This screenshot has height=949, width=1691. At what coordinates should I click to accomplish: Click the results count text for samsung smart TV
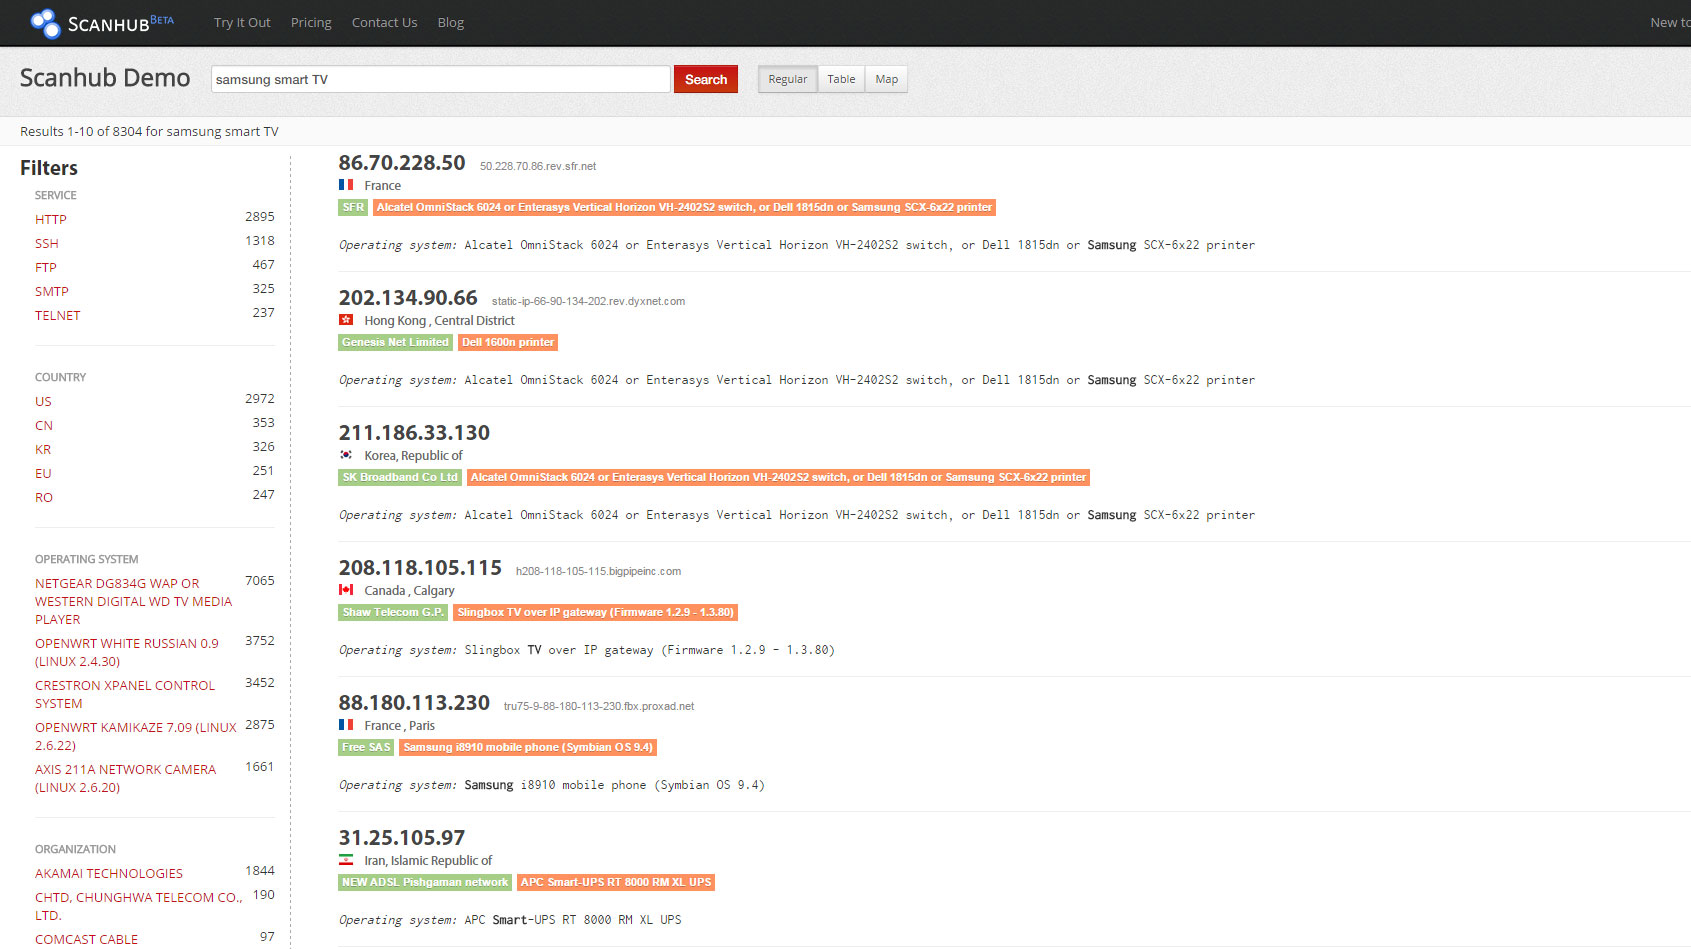(x=149, y=131)
